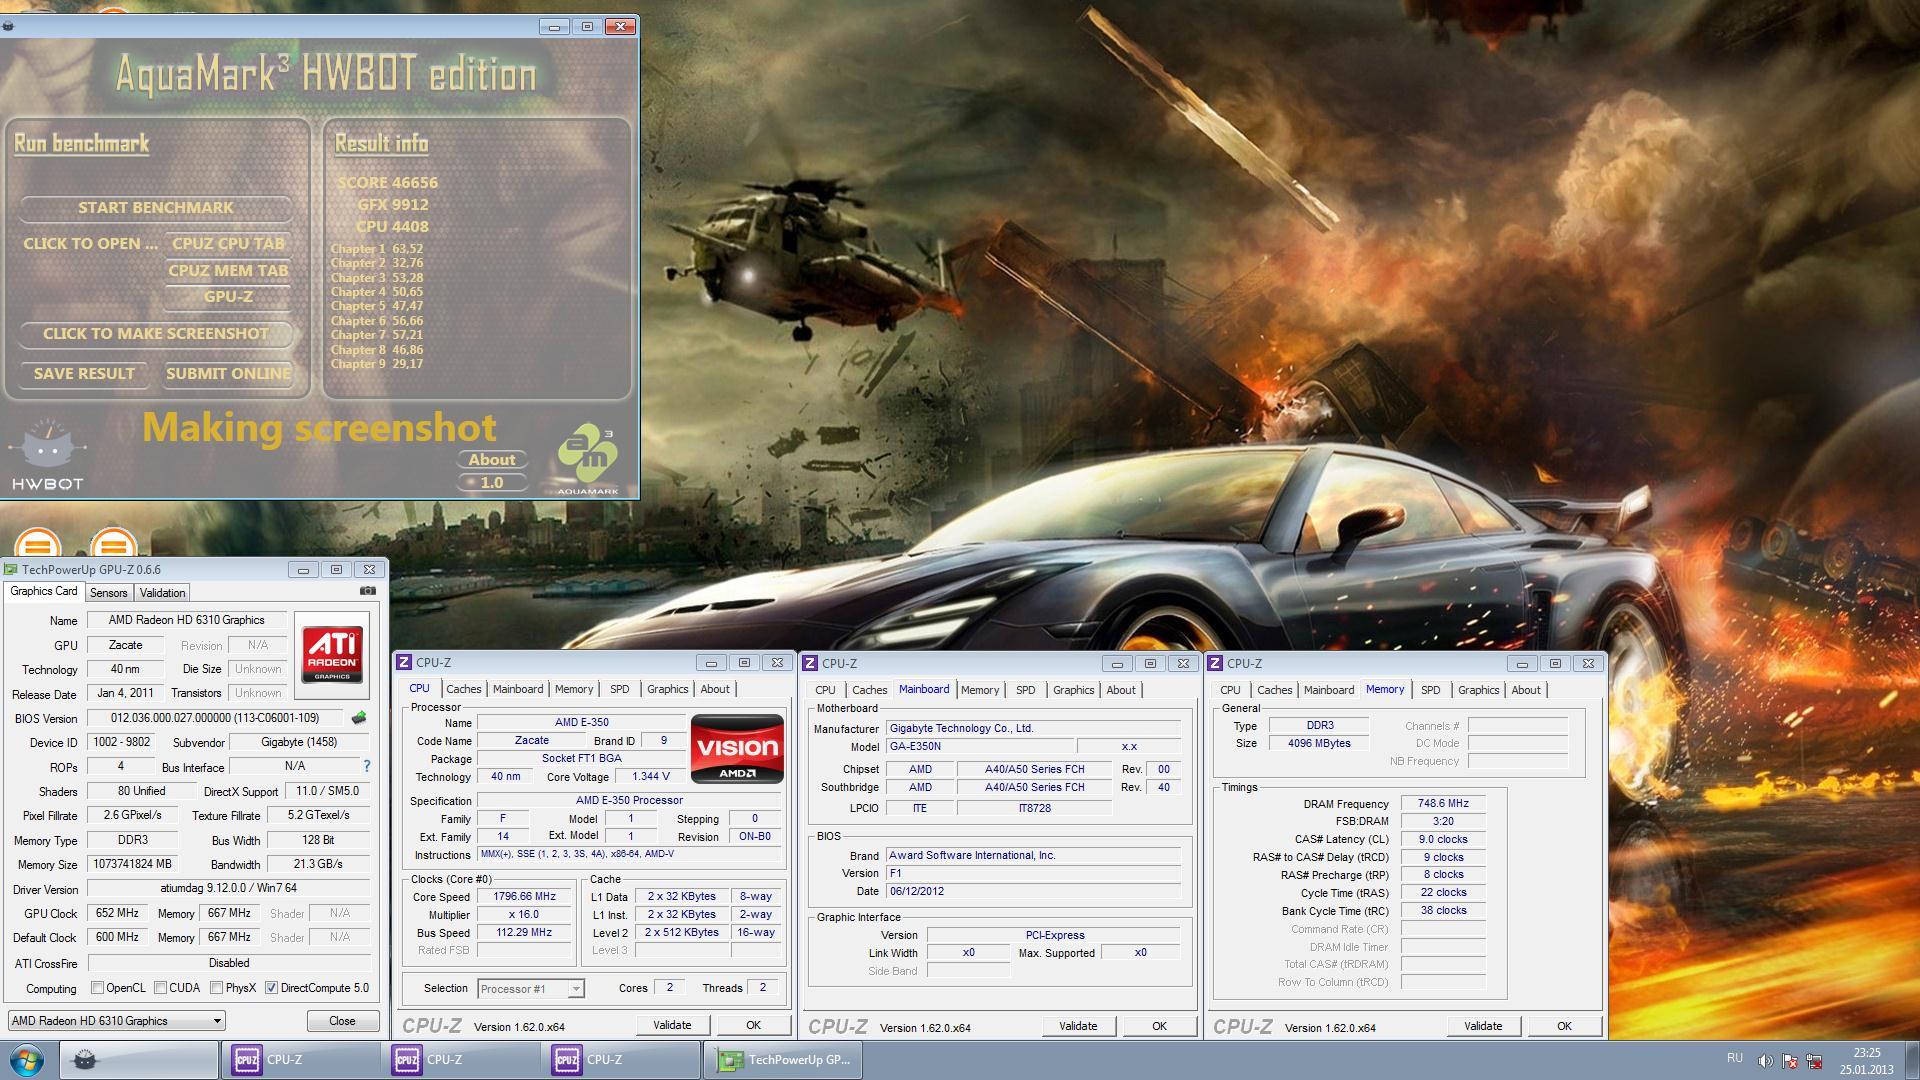This screenshot has width=1920, height=1080.
Task: Click the CPUZ CPU TAB button
Action: 228,244
